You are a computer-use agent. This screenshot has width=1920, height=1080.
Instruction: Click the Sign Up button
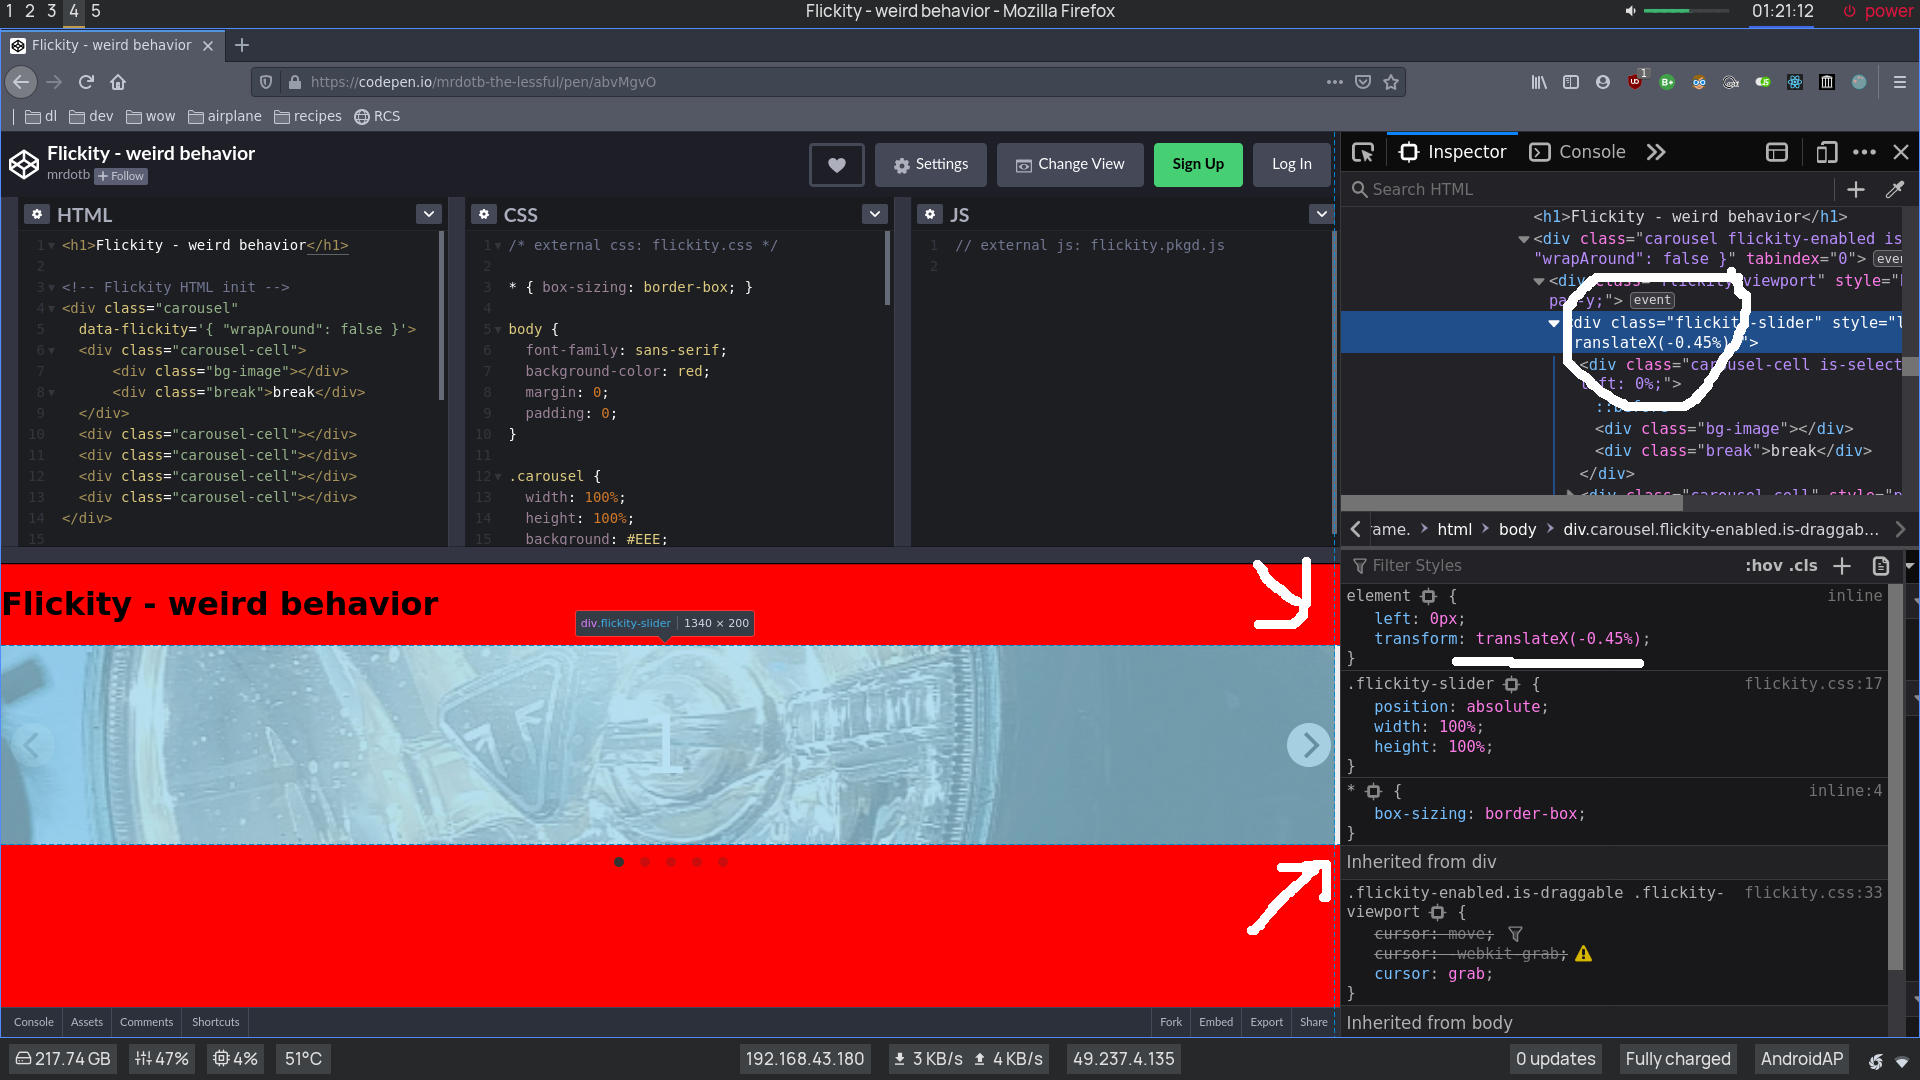pos(1198,164)
